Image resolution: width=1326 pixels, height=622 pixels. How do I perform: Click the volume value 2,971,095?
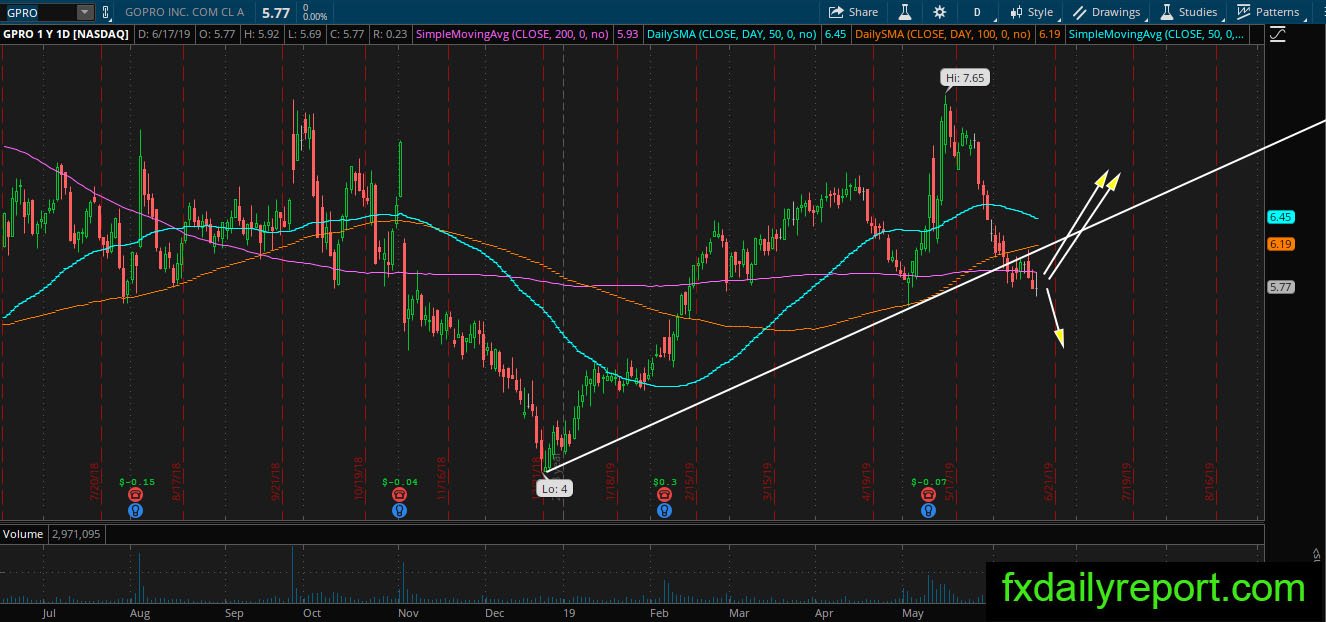tap(75, 534)
